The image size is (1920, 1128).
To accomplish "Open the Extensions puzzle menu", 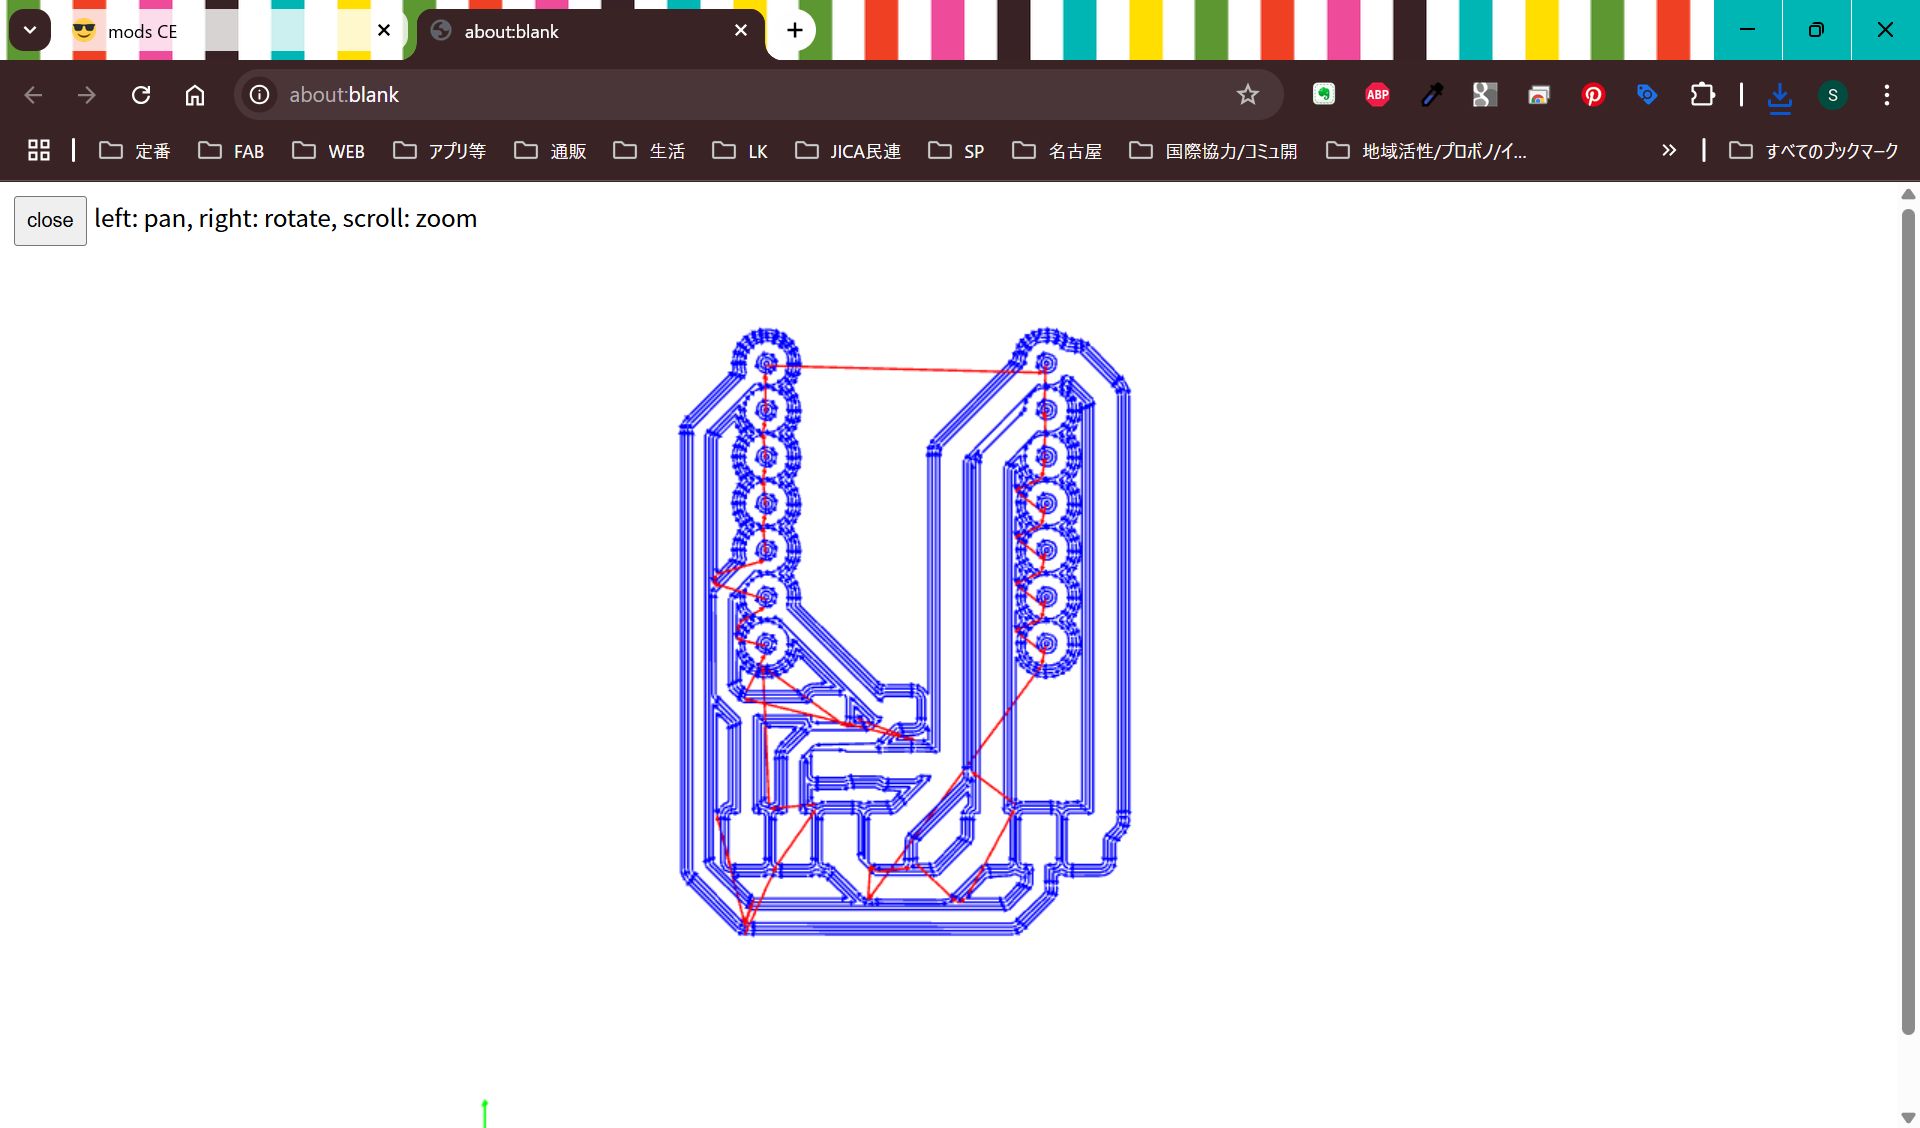I will (x=1702, y=95).
